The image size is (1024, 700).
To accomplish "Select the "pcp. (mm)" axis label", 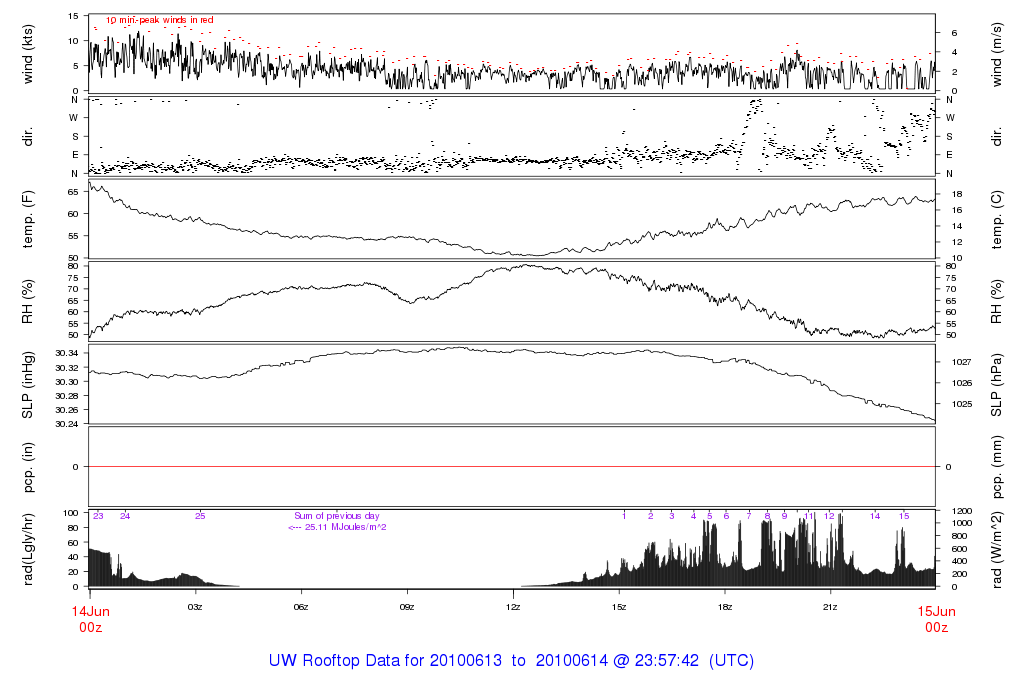I will tap(997, 468).
